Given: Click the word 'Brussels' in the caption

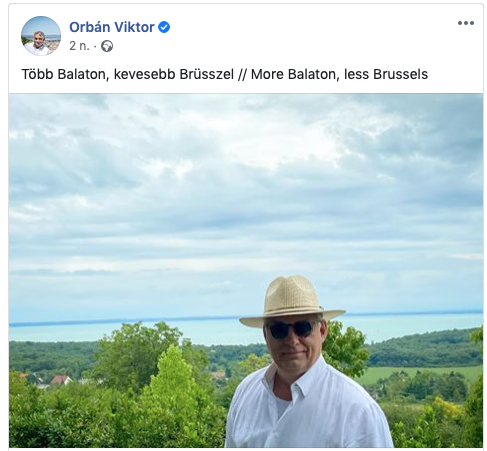Looking at the screenshot, I should (400, 74).
